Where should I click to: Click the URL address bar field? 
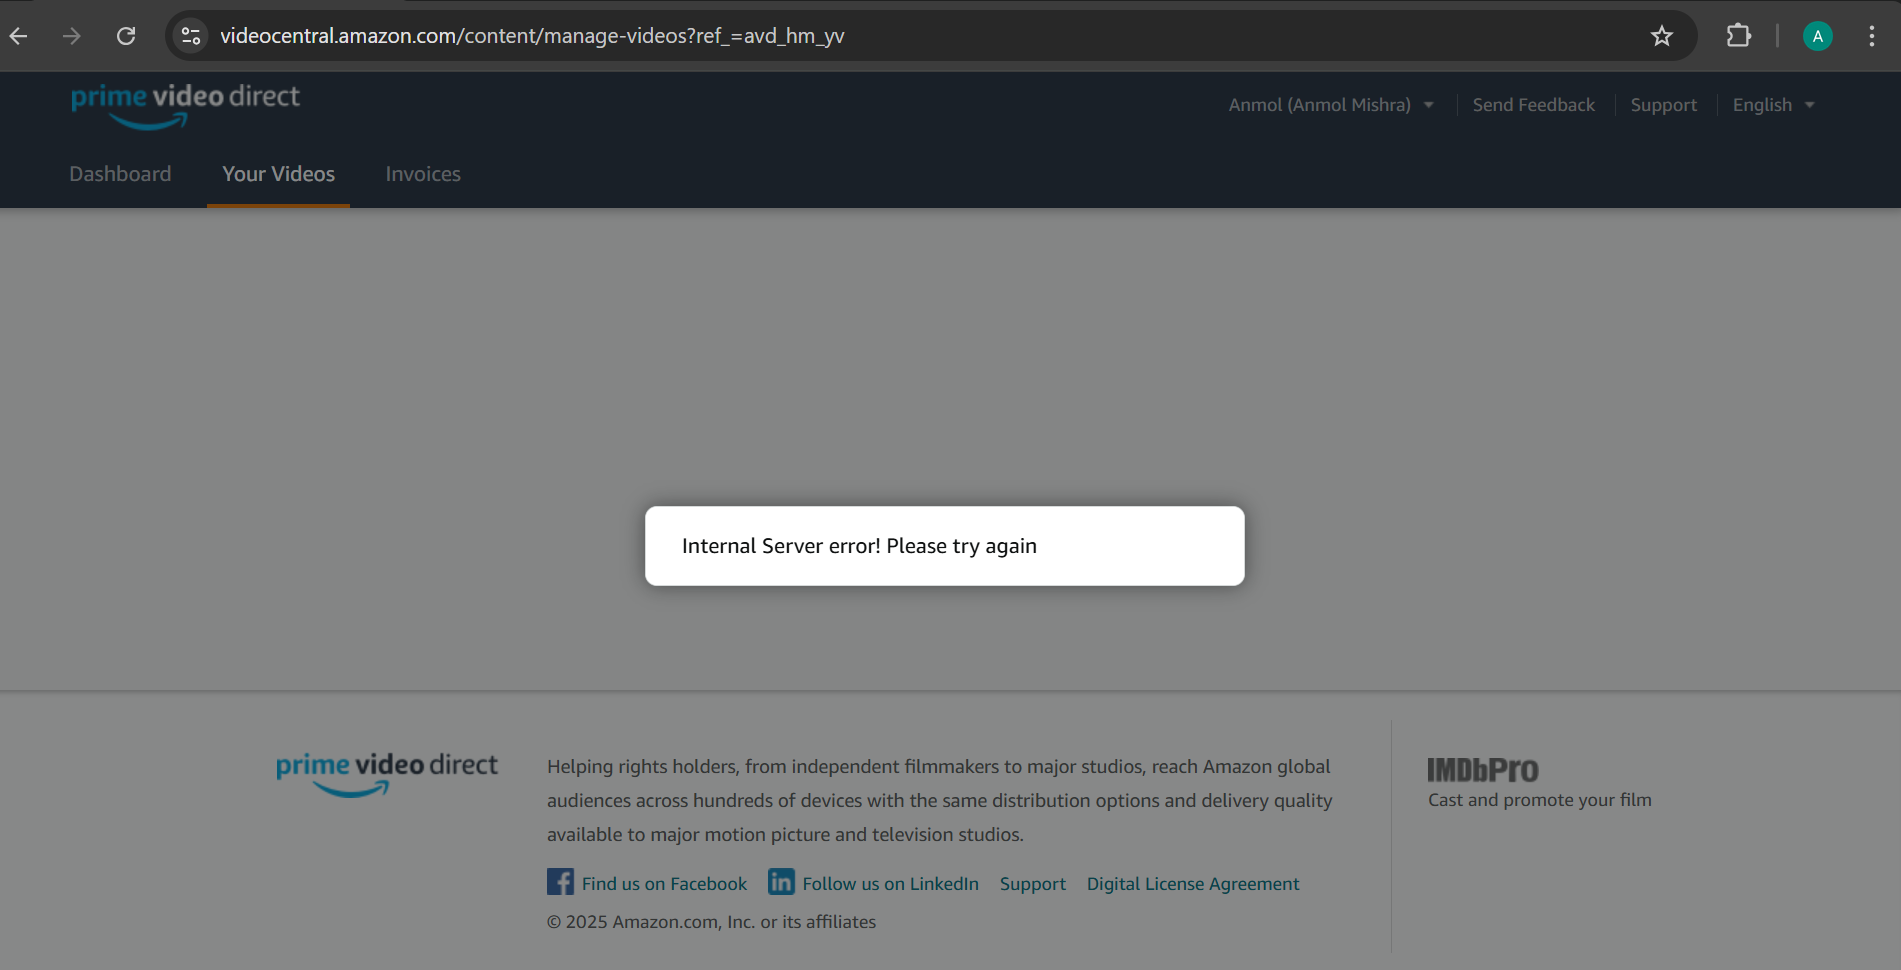click(x=900, y=36)
